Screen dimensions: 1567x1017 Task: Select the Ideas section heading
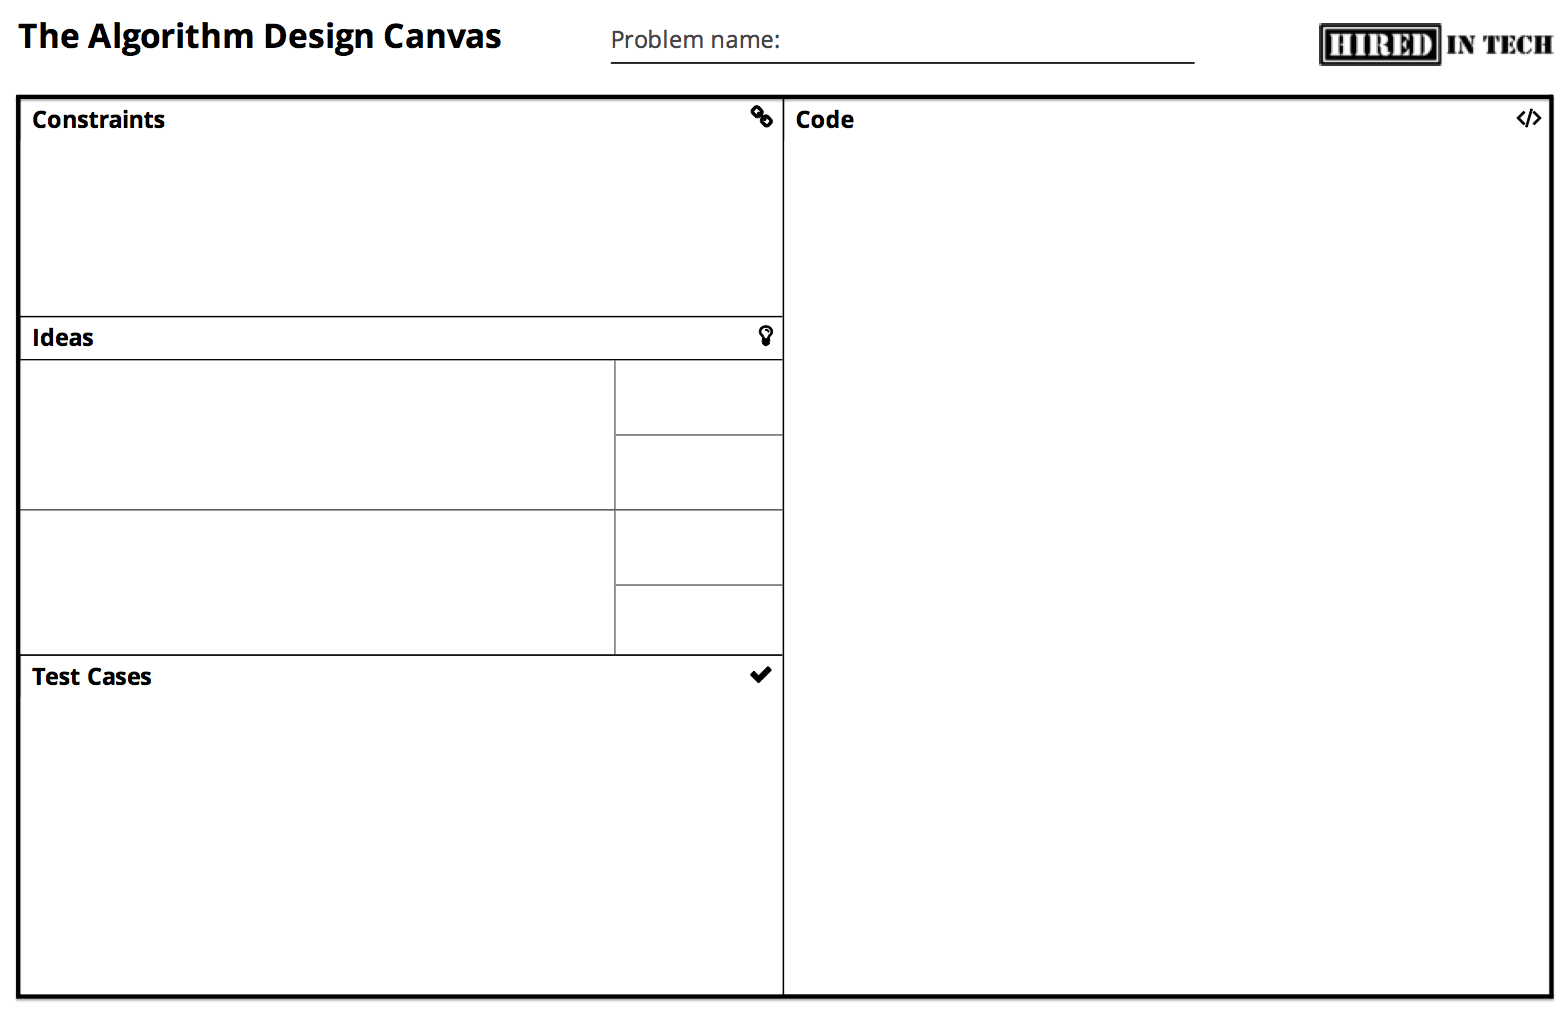click(x=63, y=338)
